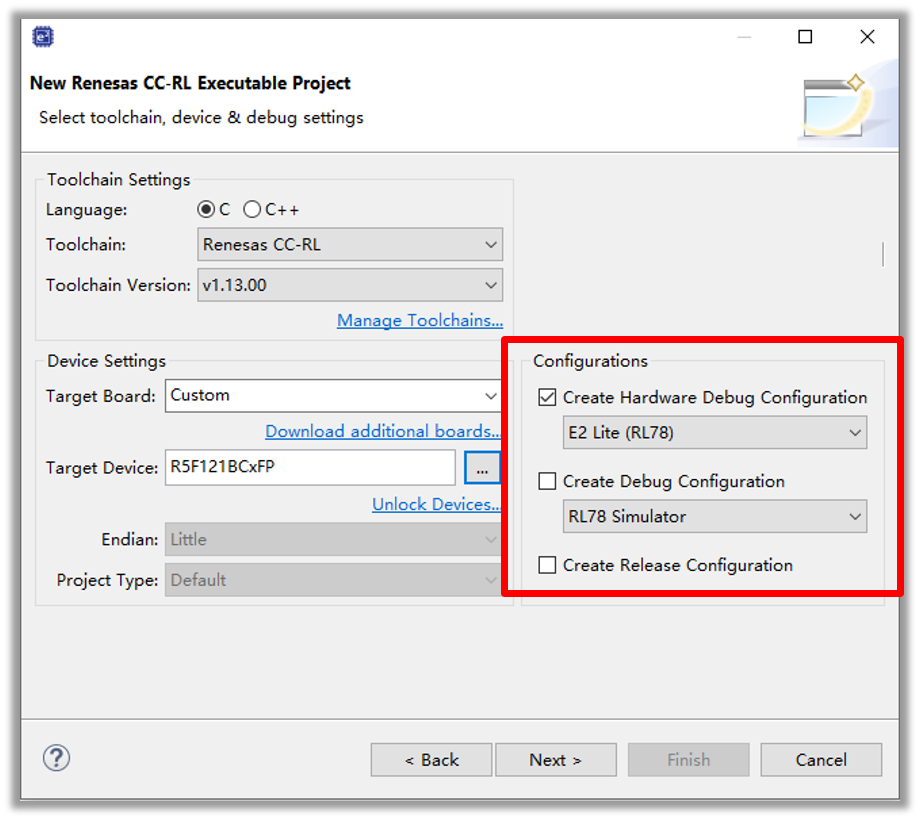This screenshot has height=820, width=920.
Task: Open the help question mark icon
Action: (56, 757)
